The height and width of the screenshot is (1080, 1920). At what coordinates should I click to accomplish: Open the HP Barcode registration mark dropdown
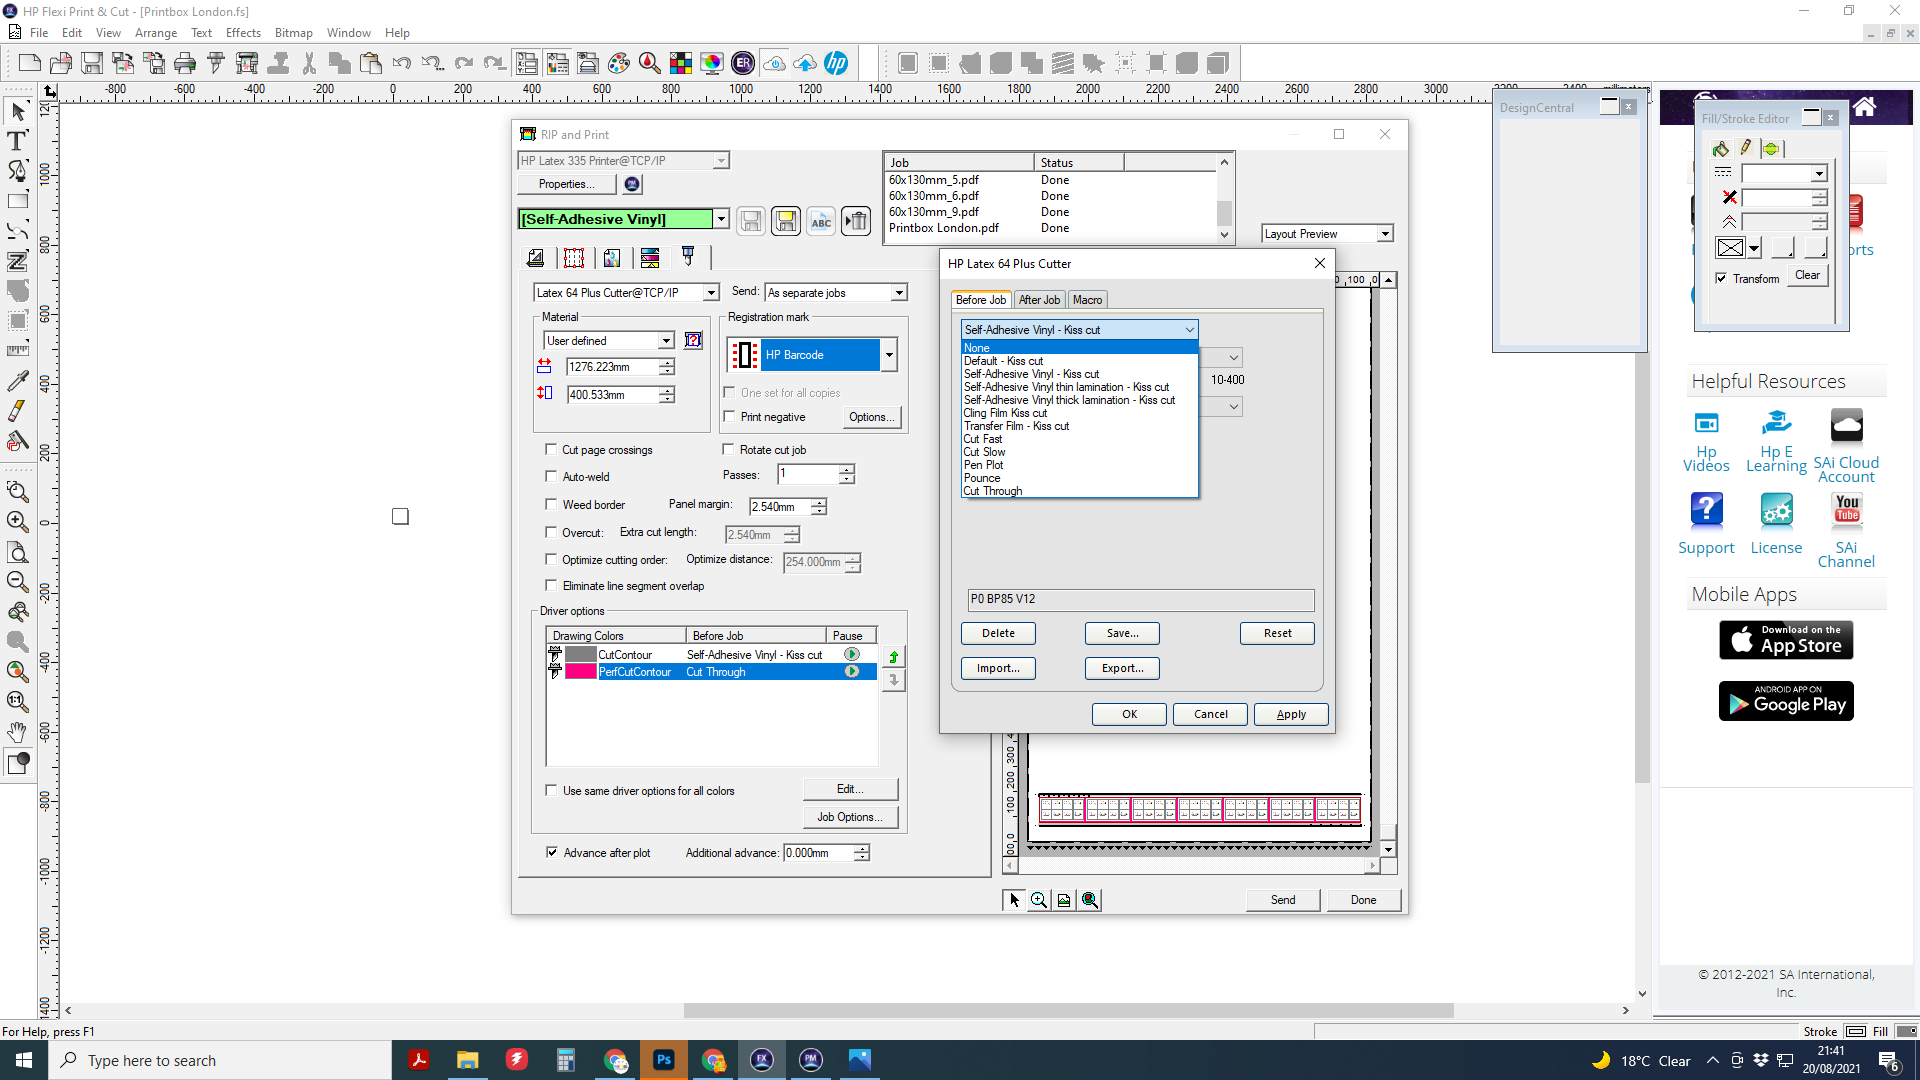888,355
